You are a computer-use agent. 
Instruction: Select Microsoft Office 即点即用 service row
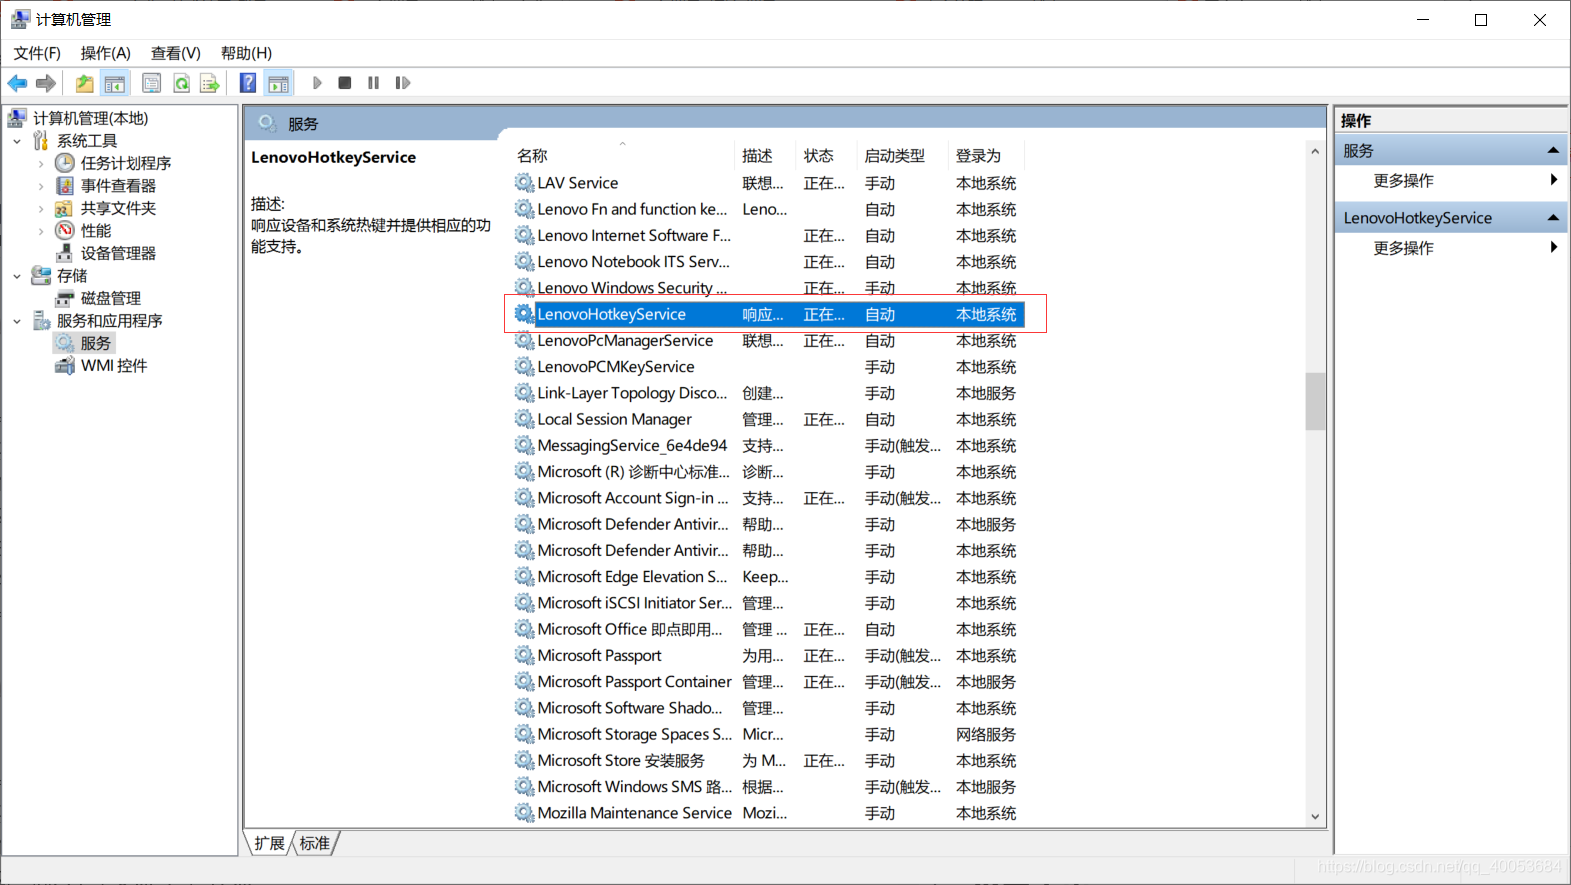768,629
